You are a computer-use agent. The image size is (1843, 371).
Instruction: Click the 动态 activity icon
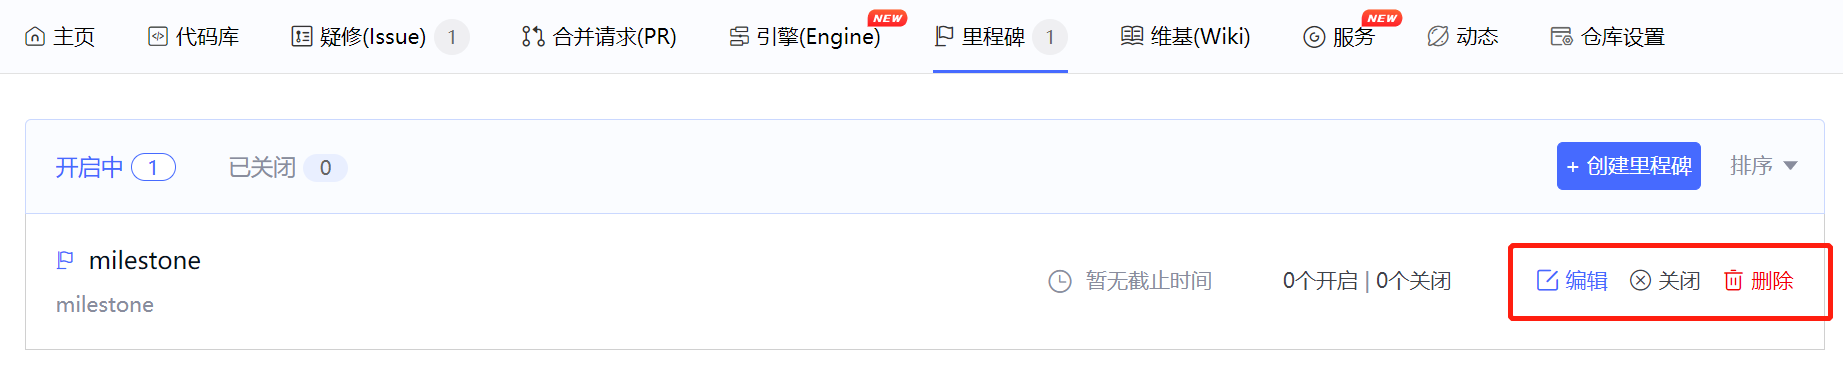point(1438,37)
